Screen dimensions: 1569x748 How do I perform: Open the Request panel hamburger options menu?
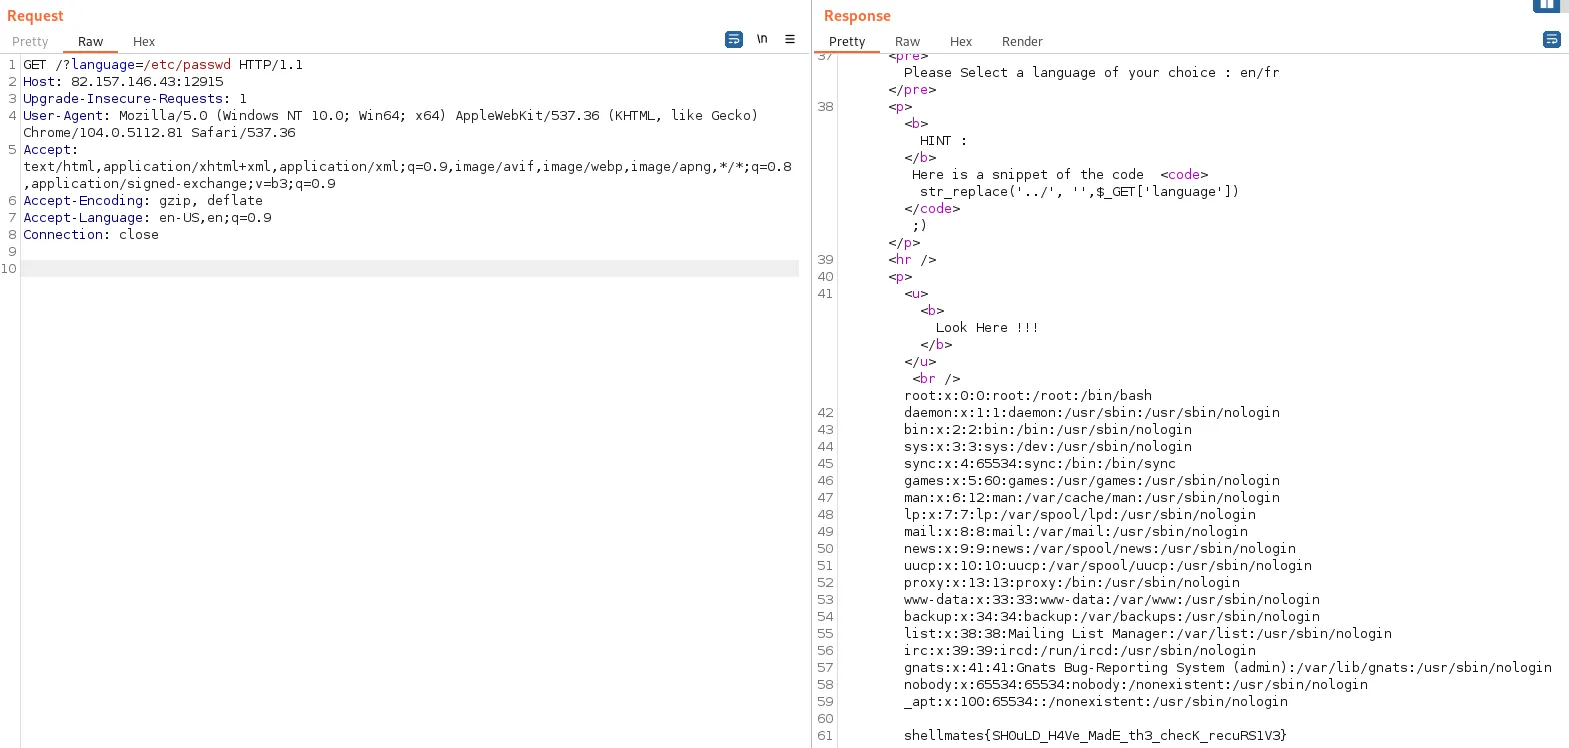tap(790, 40)
